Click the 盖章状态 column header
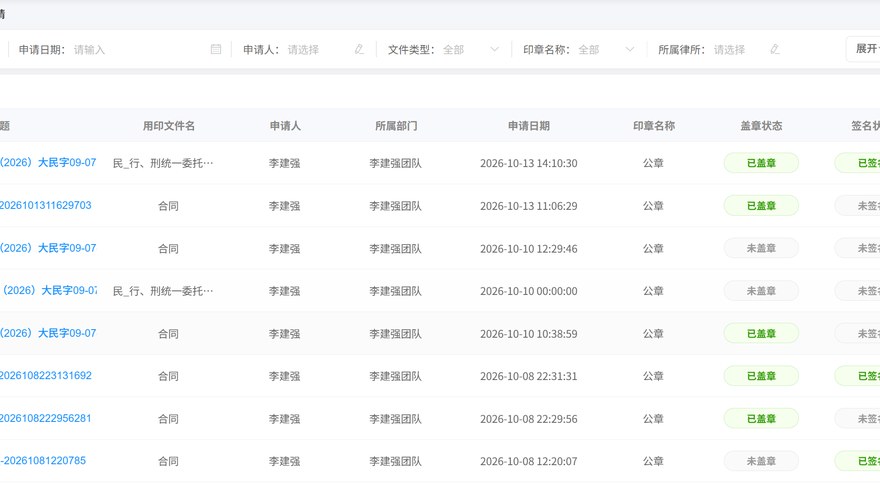The width and height of the screenshot is (880, 489). coord(761,126)
